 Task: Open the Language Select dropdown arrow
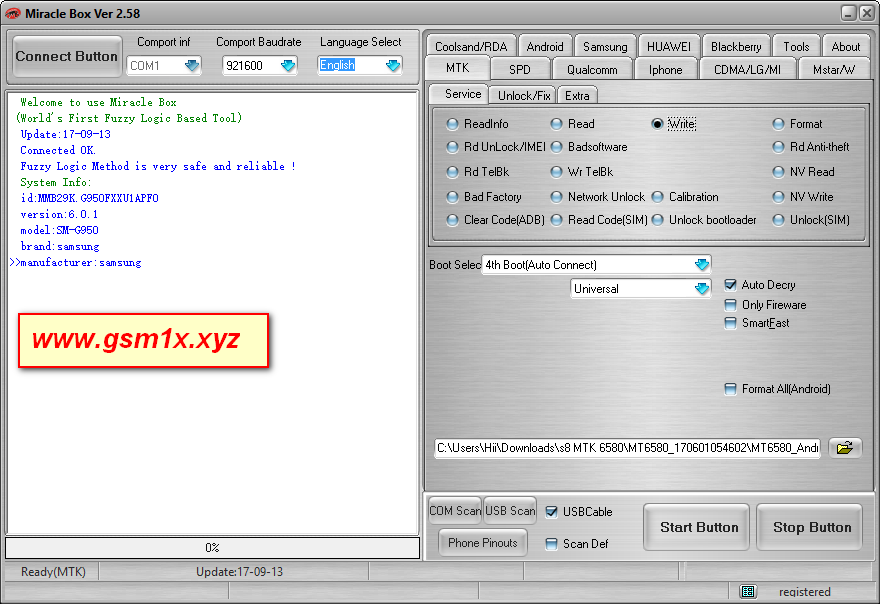pyautogui.click(x=393, y=66)
